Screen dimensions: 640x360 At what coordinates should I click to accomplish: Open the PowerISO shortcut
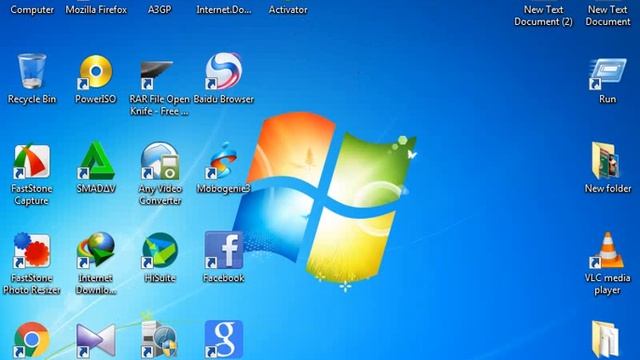(x=96, y=72)
